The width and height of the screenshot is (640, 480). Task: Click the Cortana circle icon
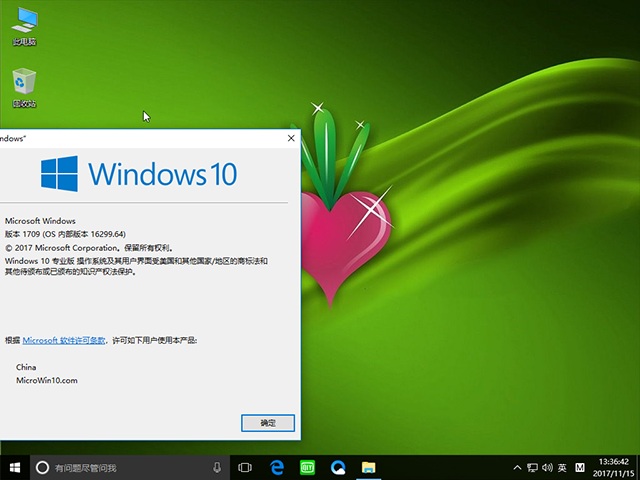[x=42, y=467]
